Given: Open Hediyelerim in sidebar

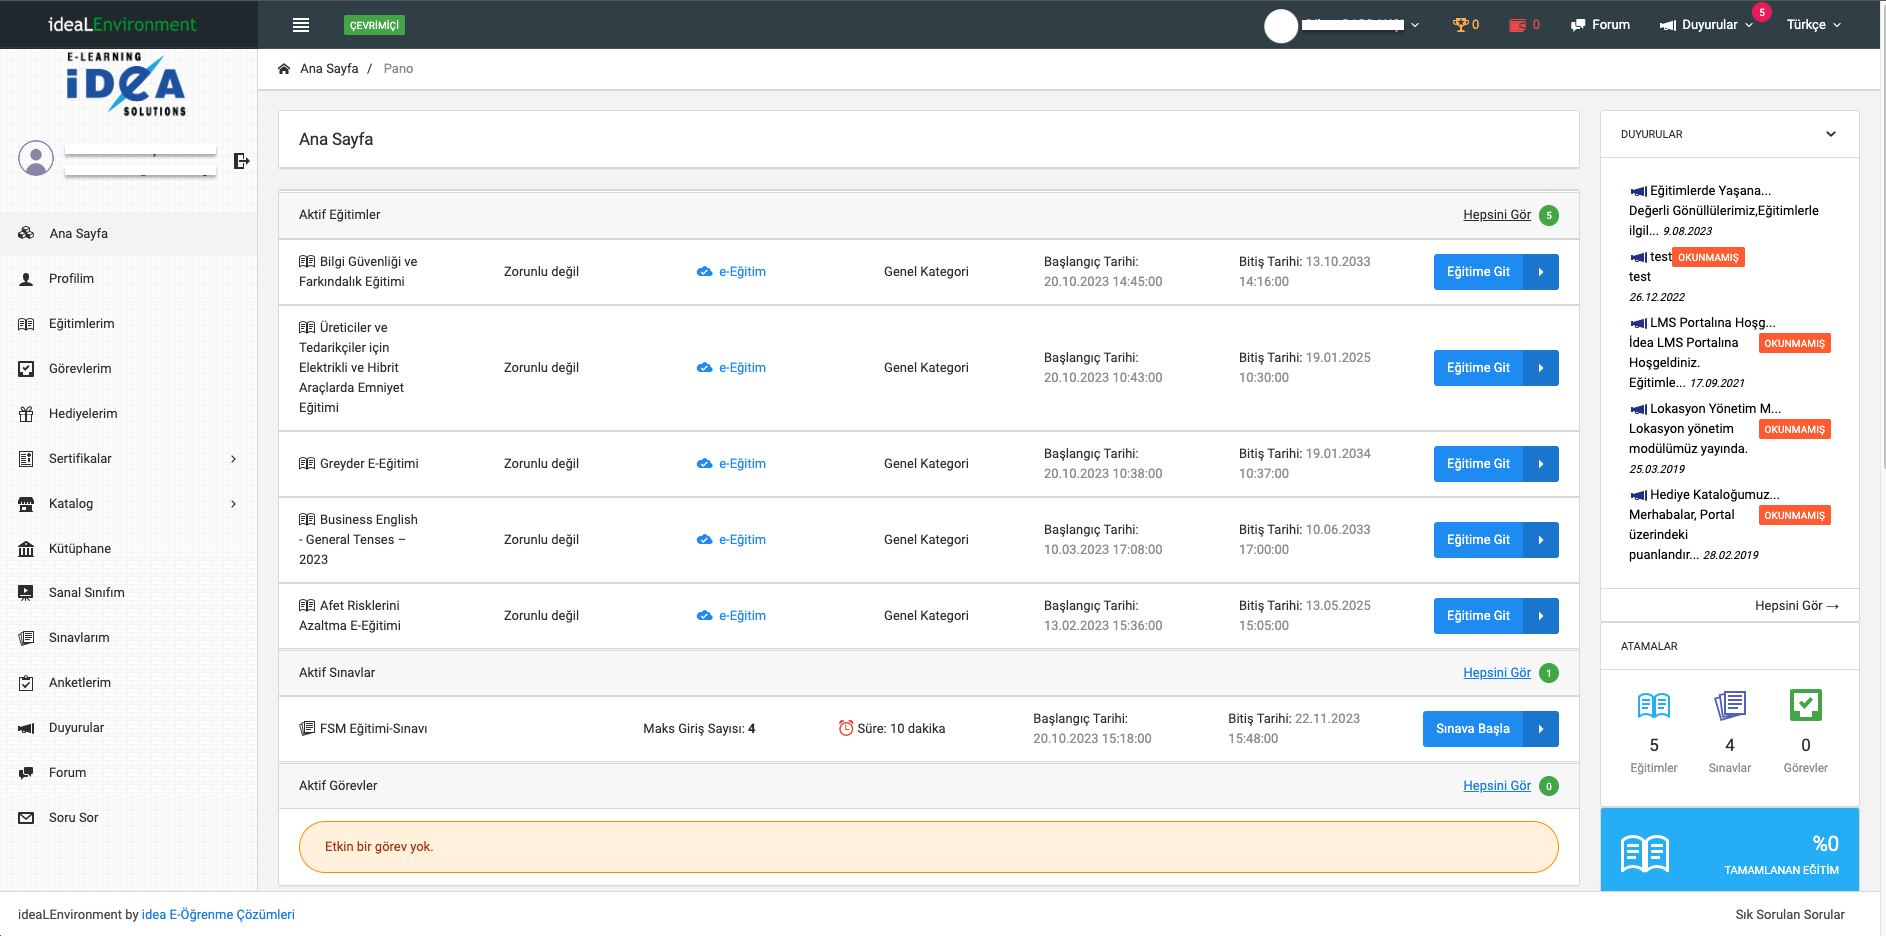Looking at the screenshot, I should click(128, 413).
